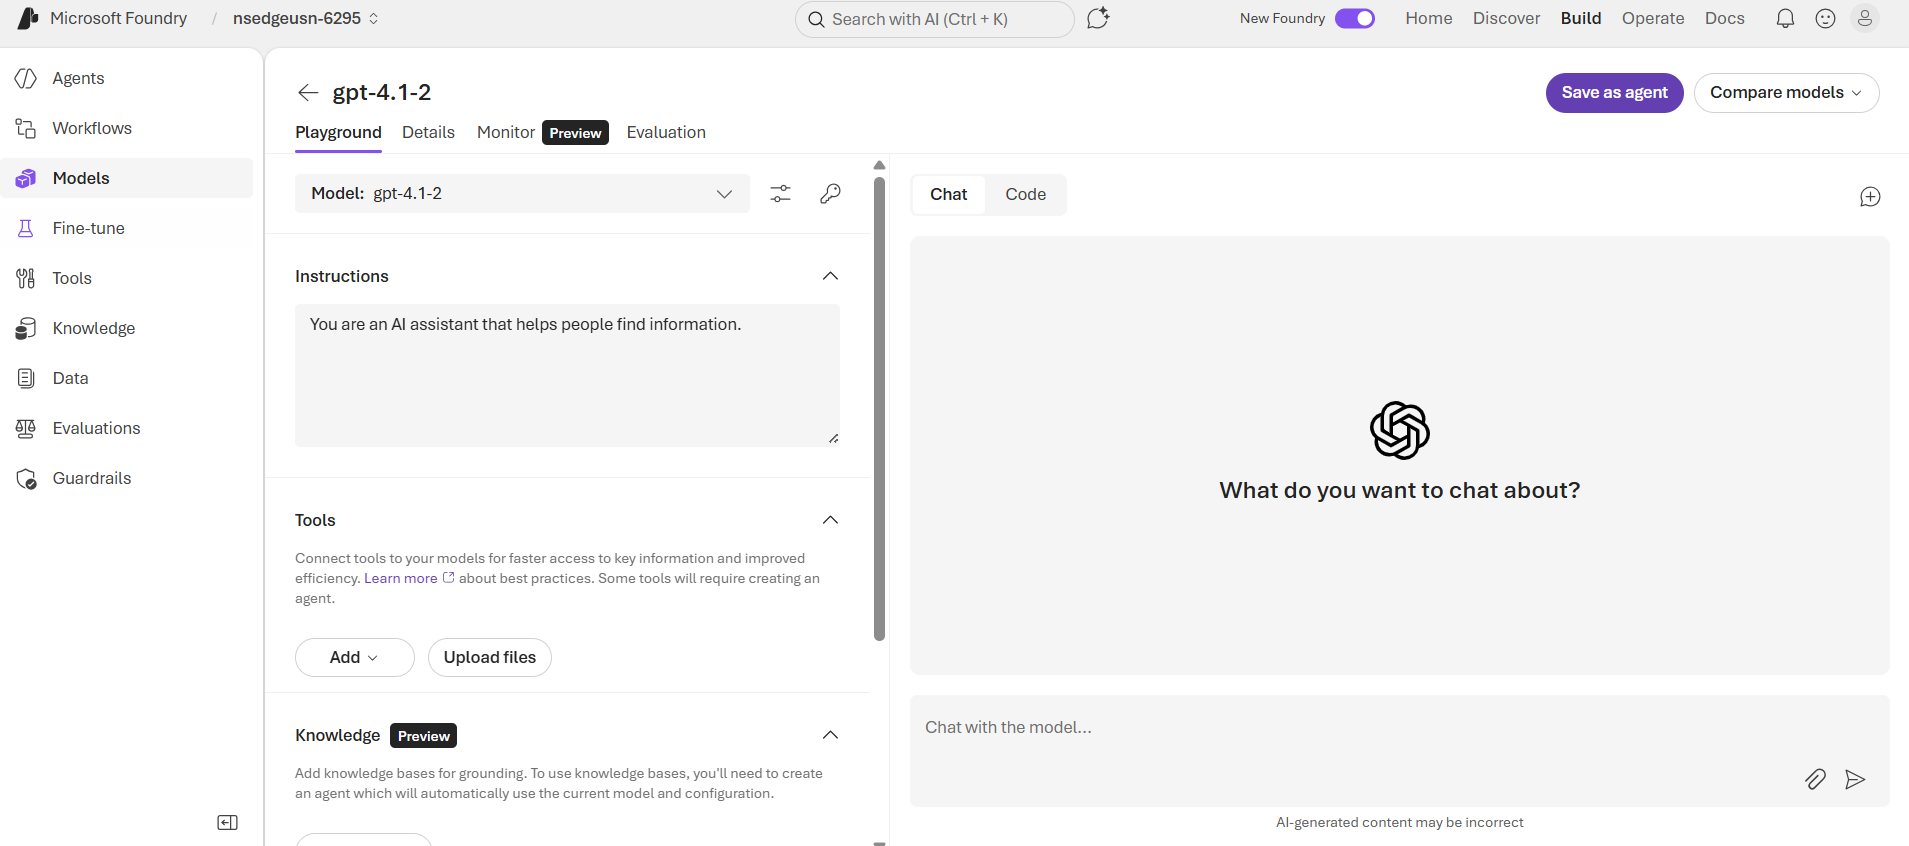The width and height of the screenshot is (1909, 846).
Task: Click the Instructions textarea resize handle
Action: [833, 438]
